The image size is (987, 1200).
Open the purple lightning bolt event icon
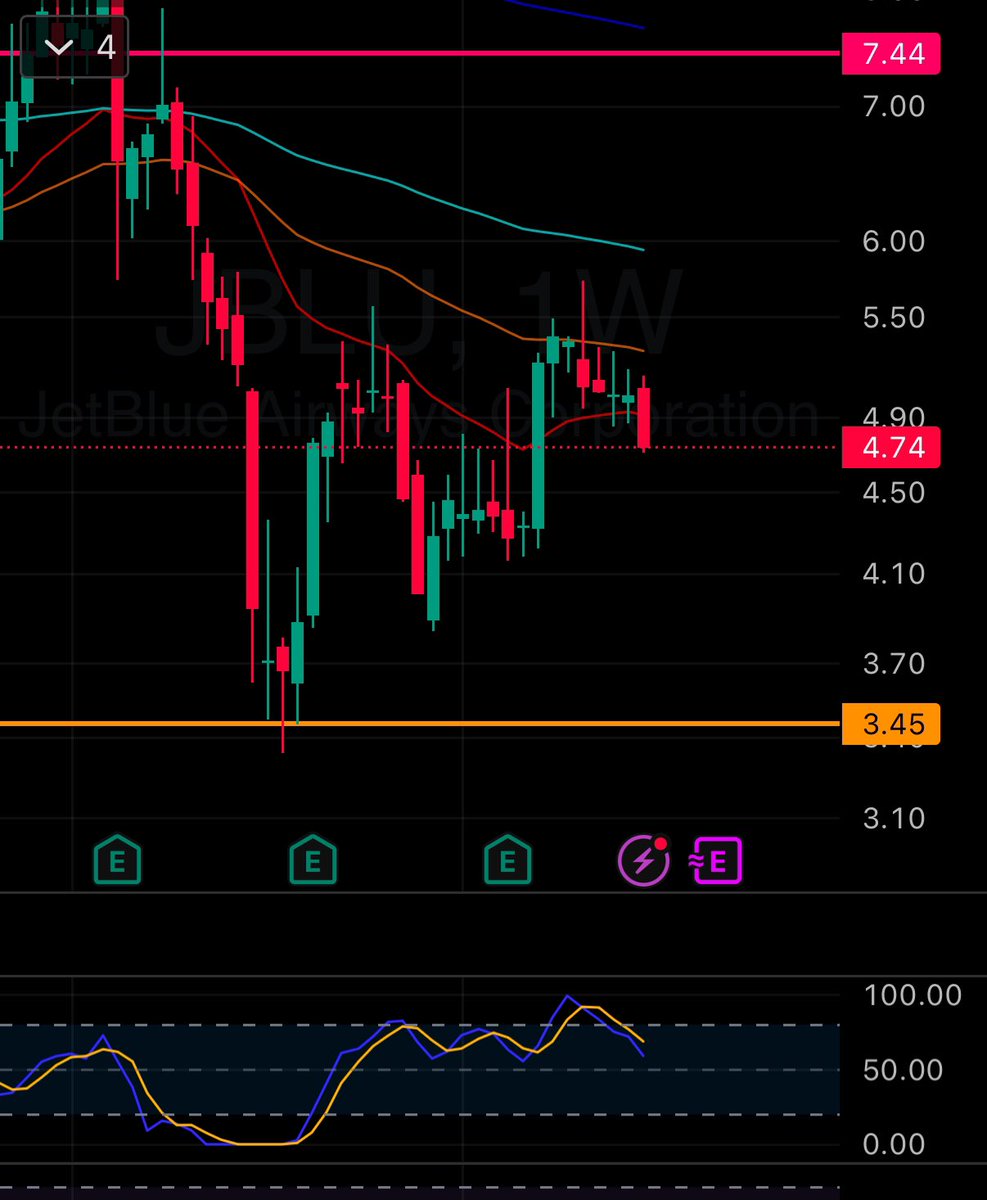point(644,861)
